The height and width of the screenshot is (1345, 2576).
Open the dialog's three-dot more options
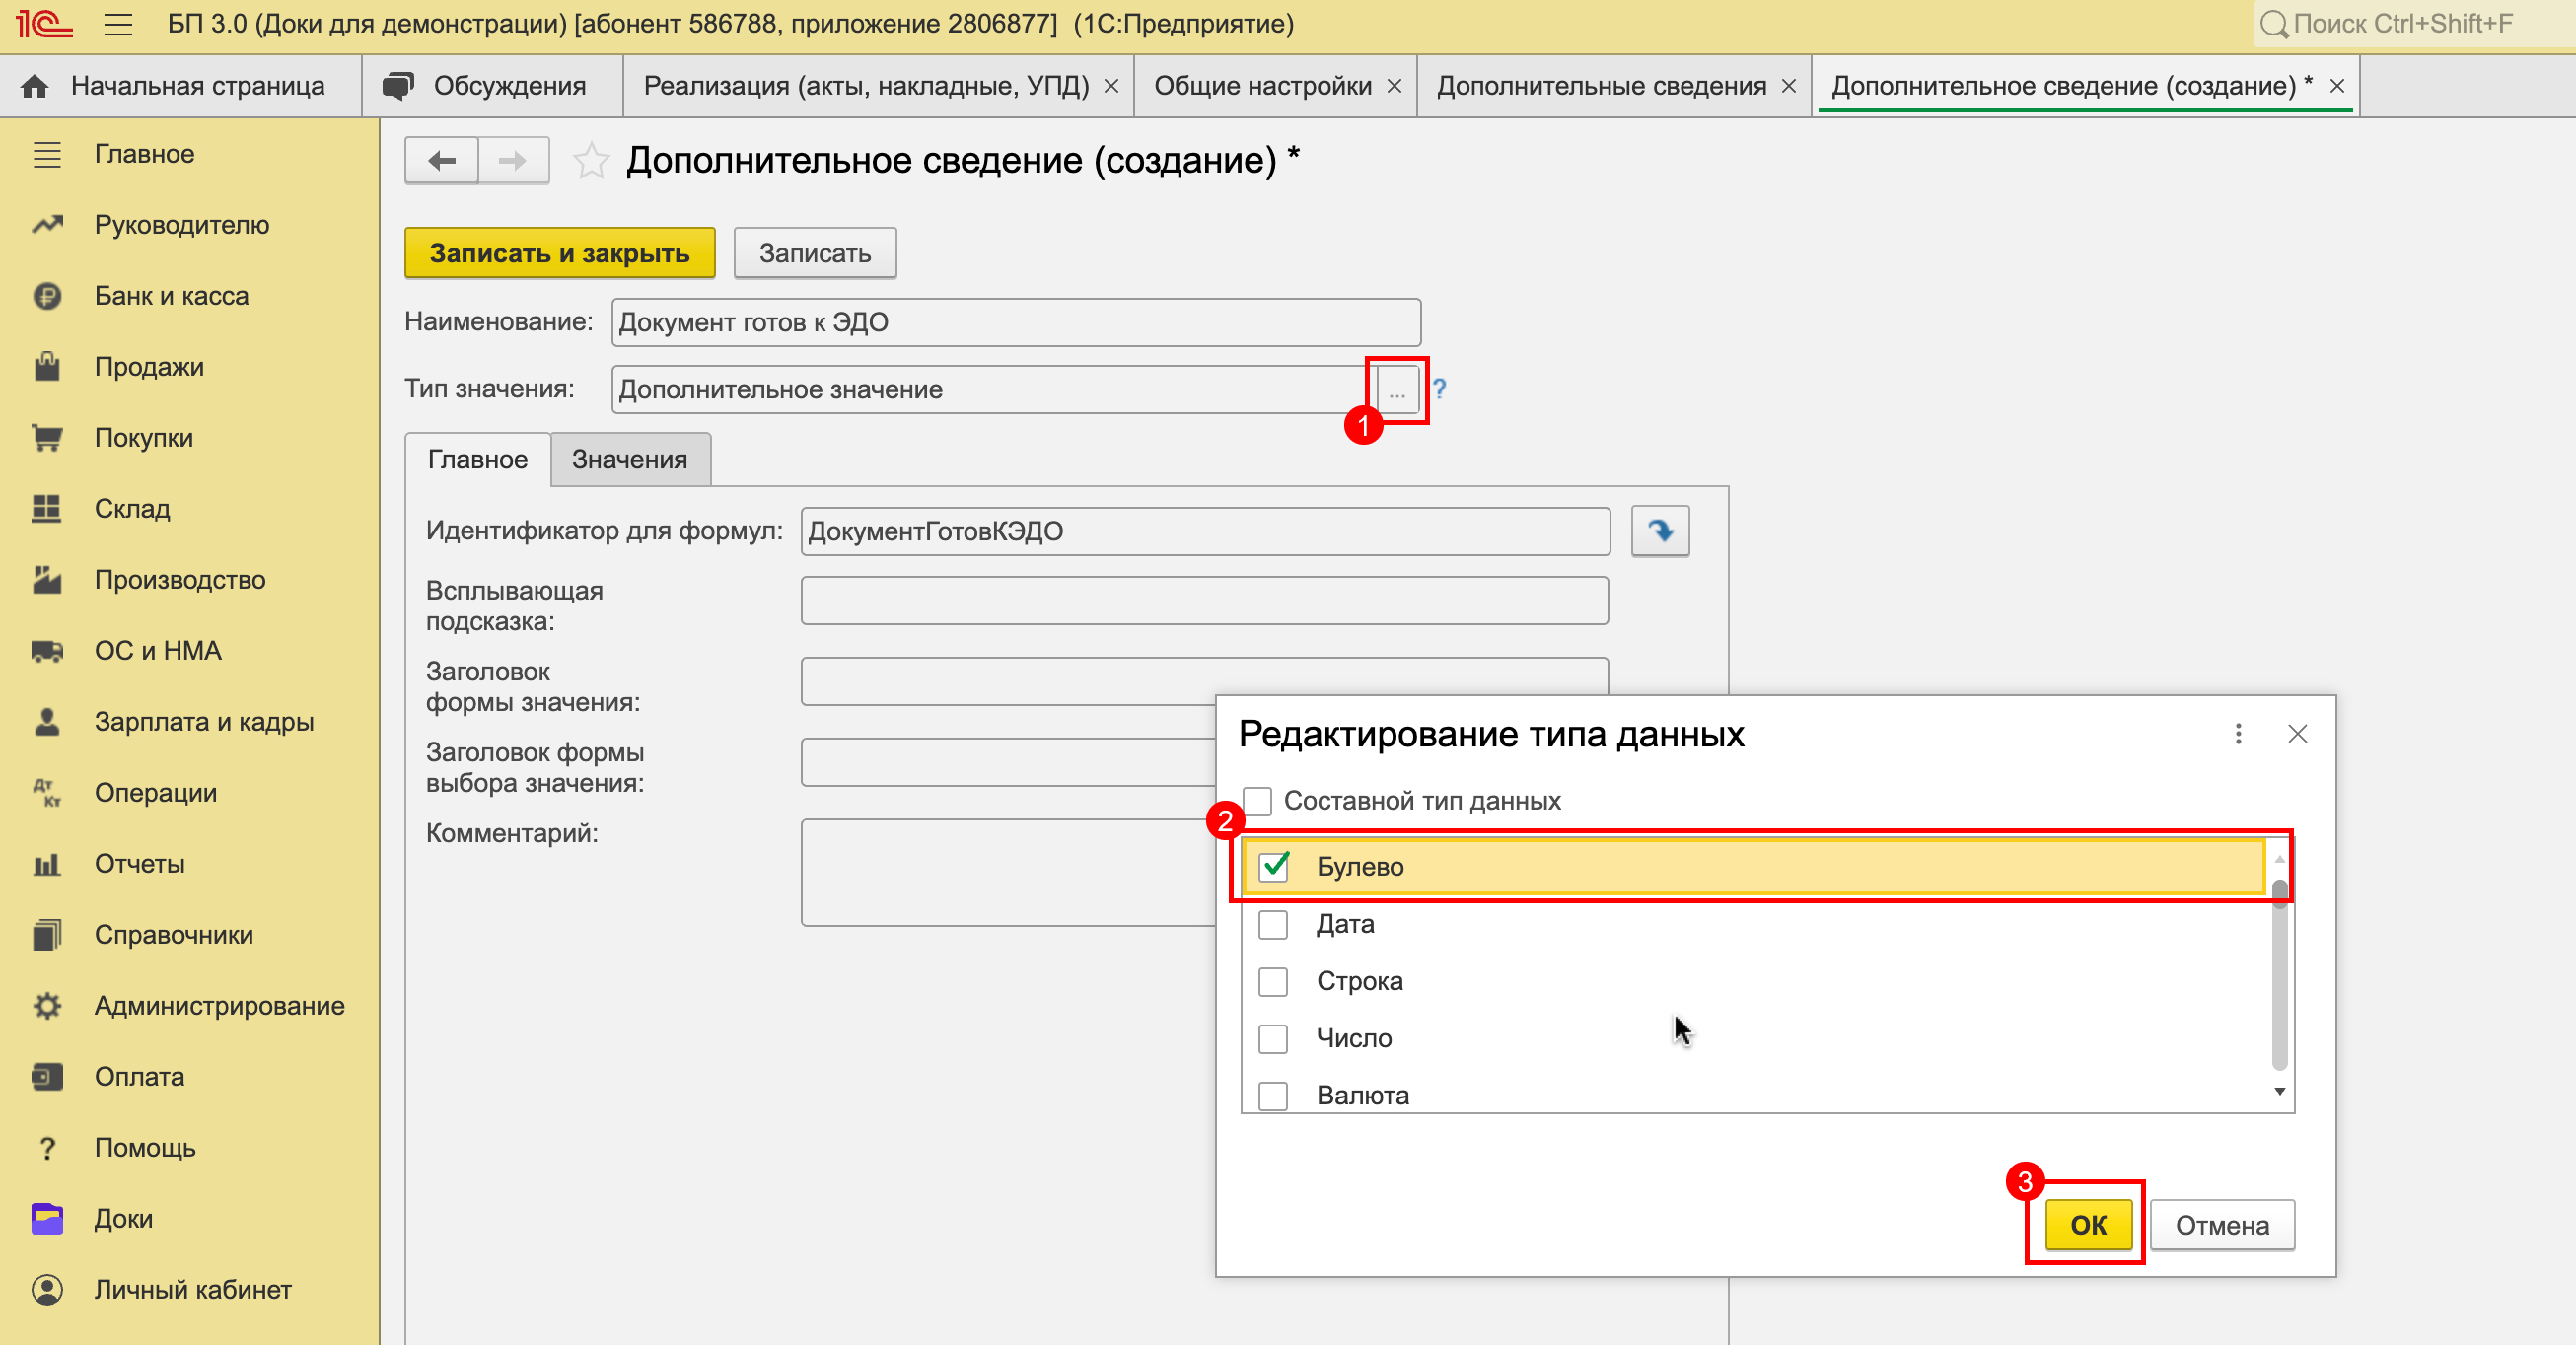[2238, 734]
